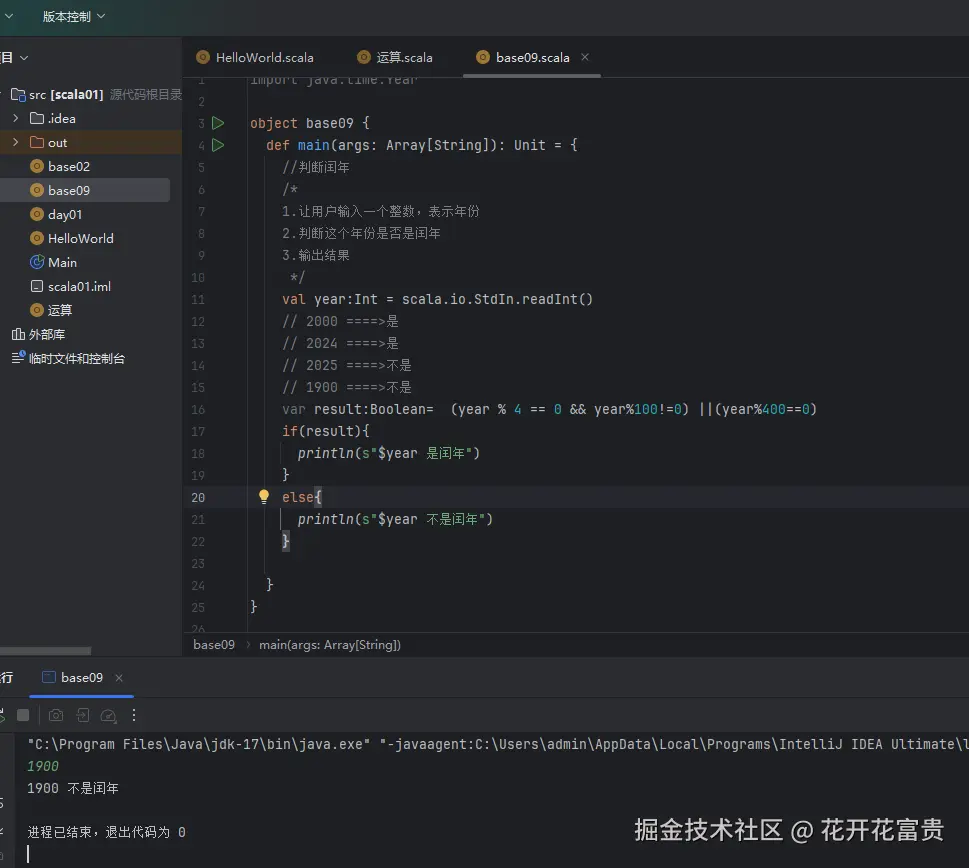Image resolution: width=969 pixels, height=868 pixels.
Task: Switch to 运算.scala tab
Action: point(395,57)
